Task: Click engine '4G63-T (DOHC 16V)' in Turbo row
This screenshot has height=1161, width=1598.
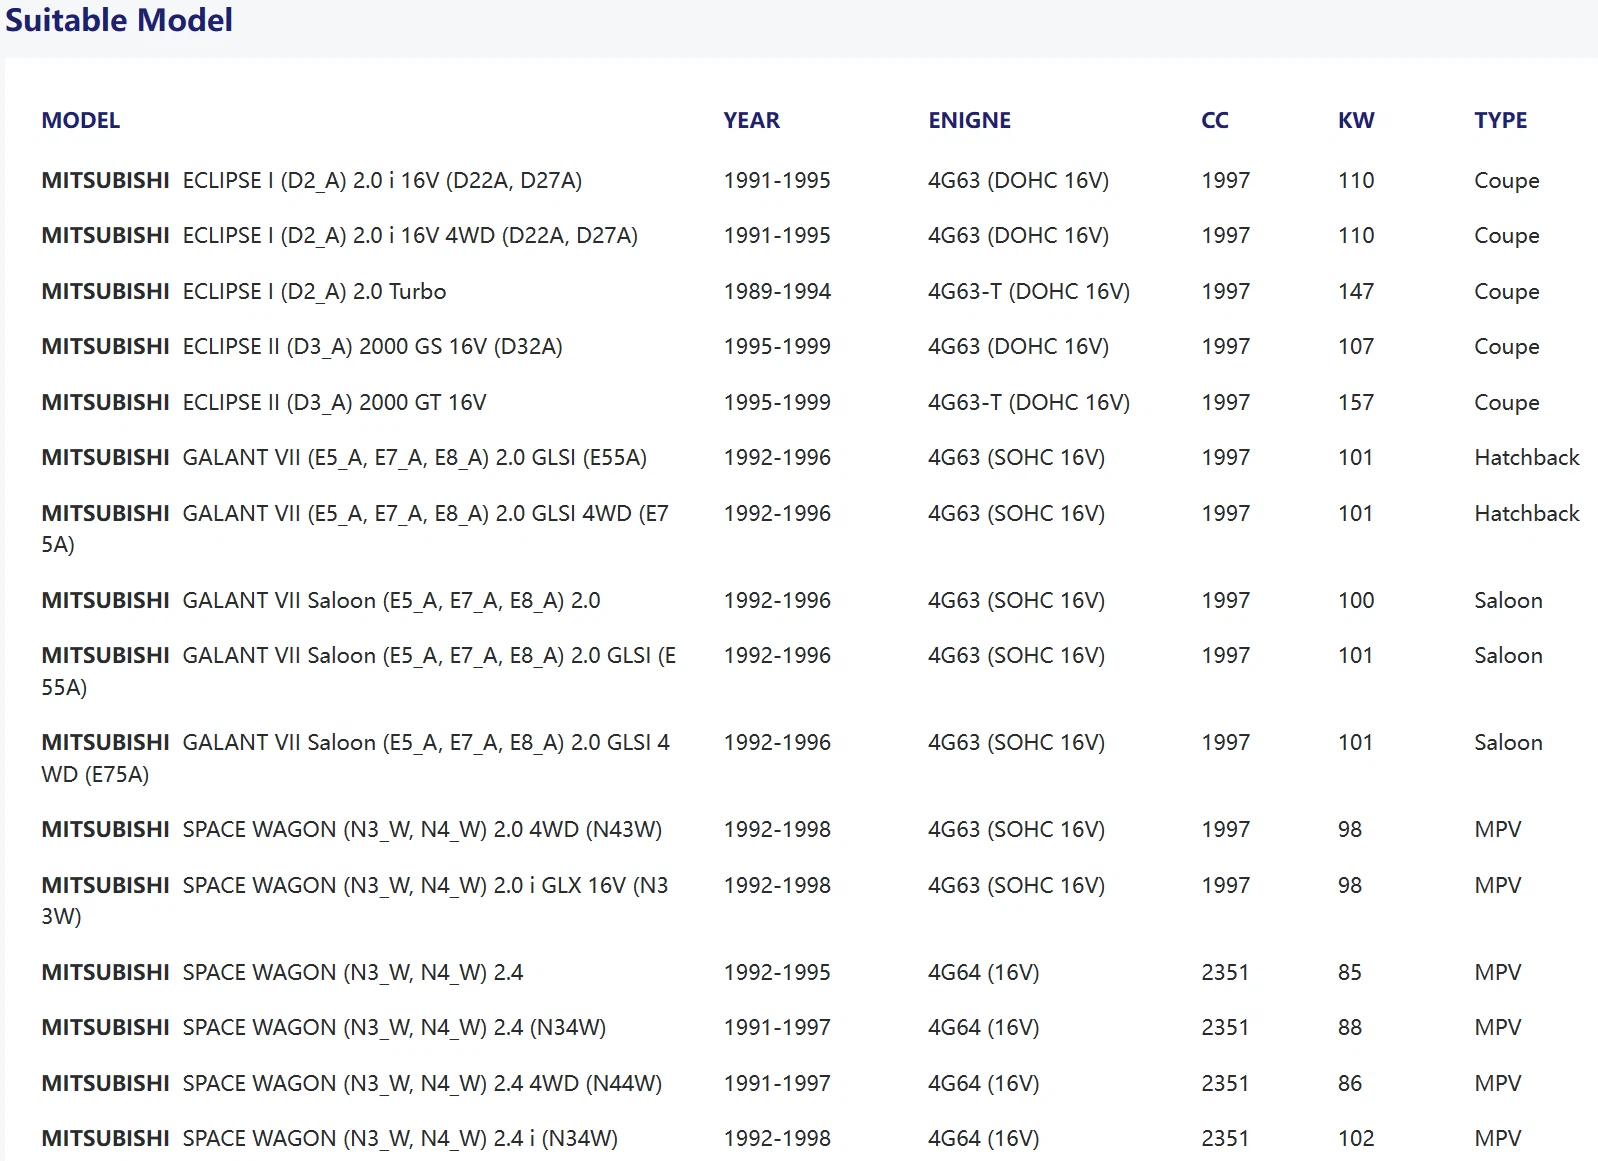Action: 1029,291
